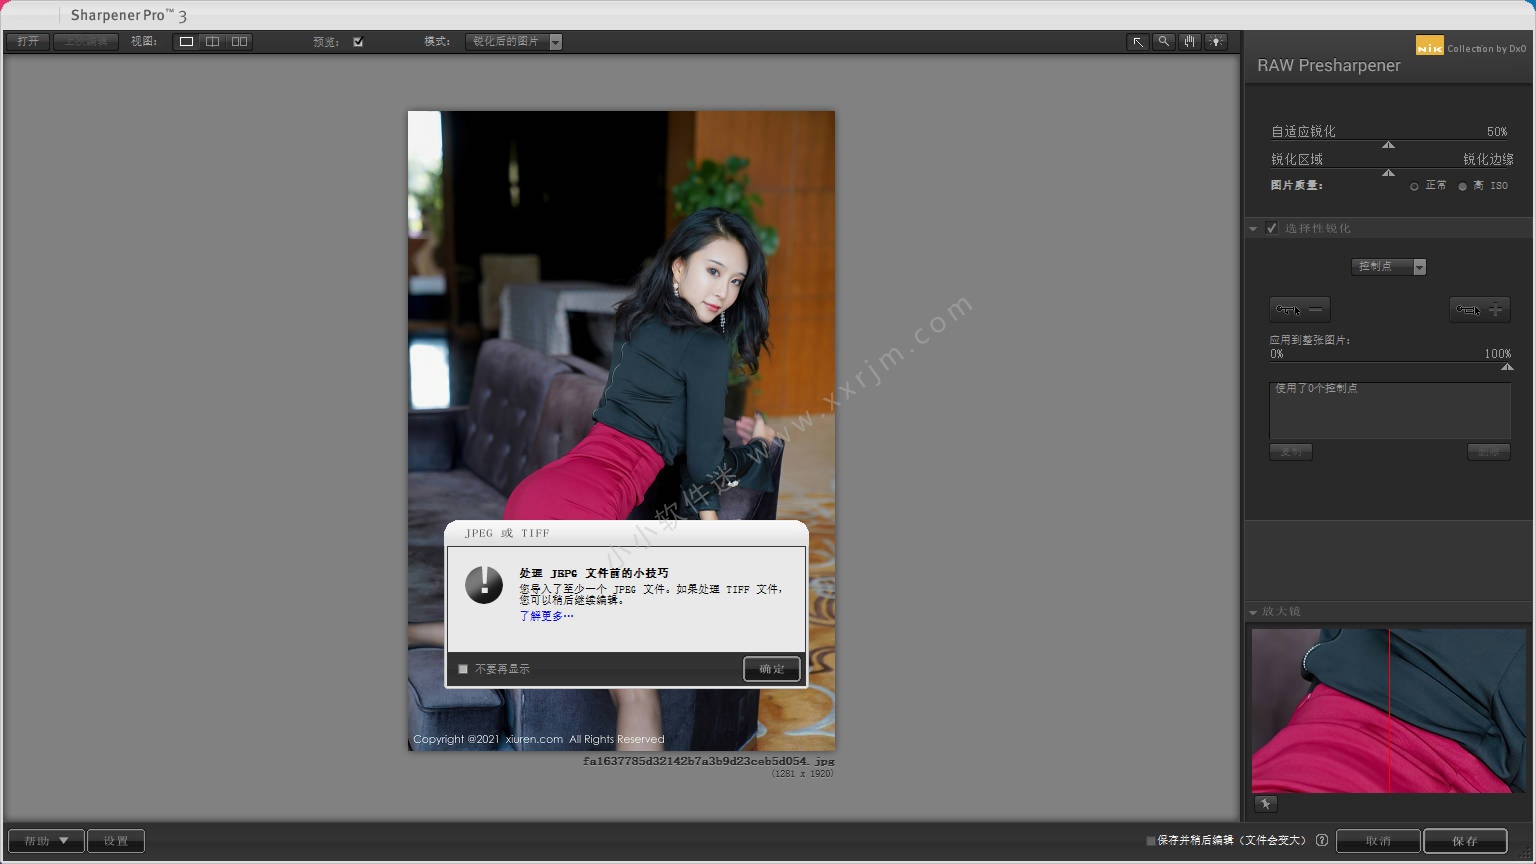Toggle the 预览 preview checkbox
This screenshot has width=1536, height=864.
click(x=358, y=42)
